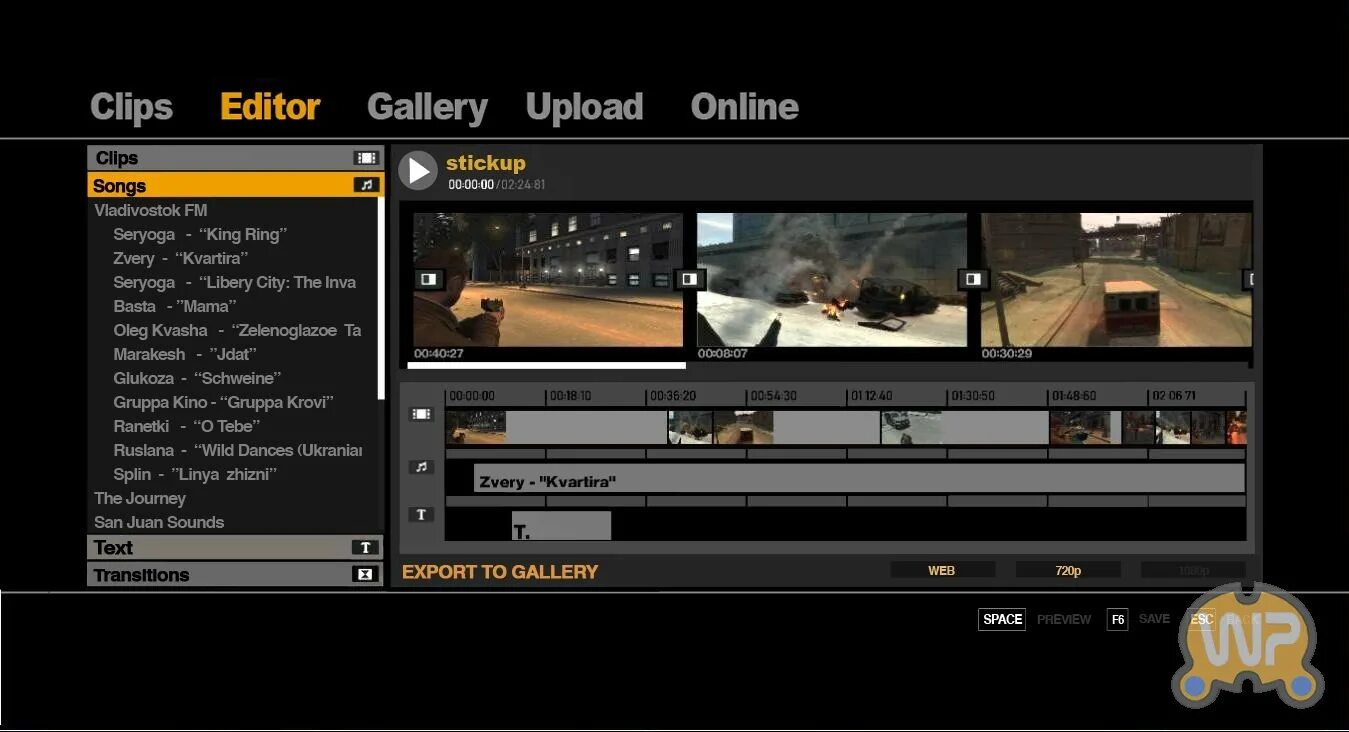Click the transition icon on the Transitions header

[x=366, y=575]
